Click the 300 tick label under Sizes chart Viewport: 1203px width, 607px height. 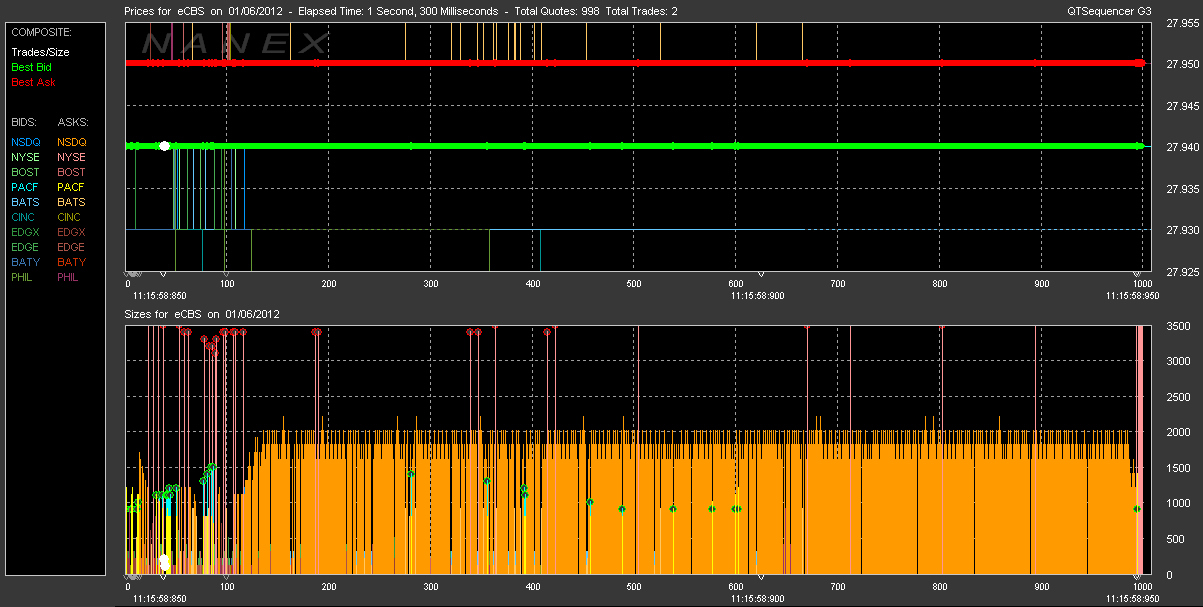[430, 587]
